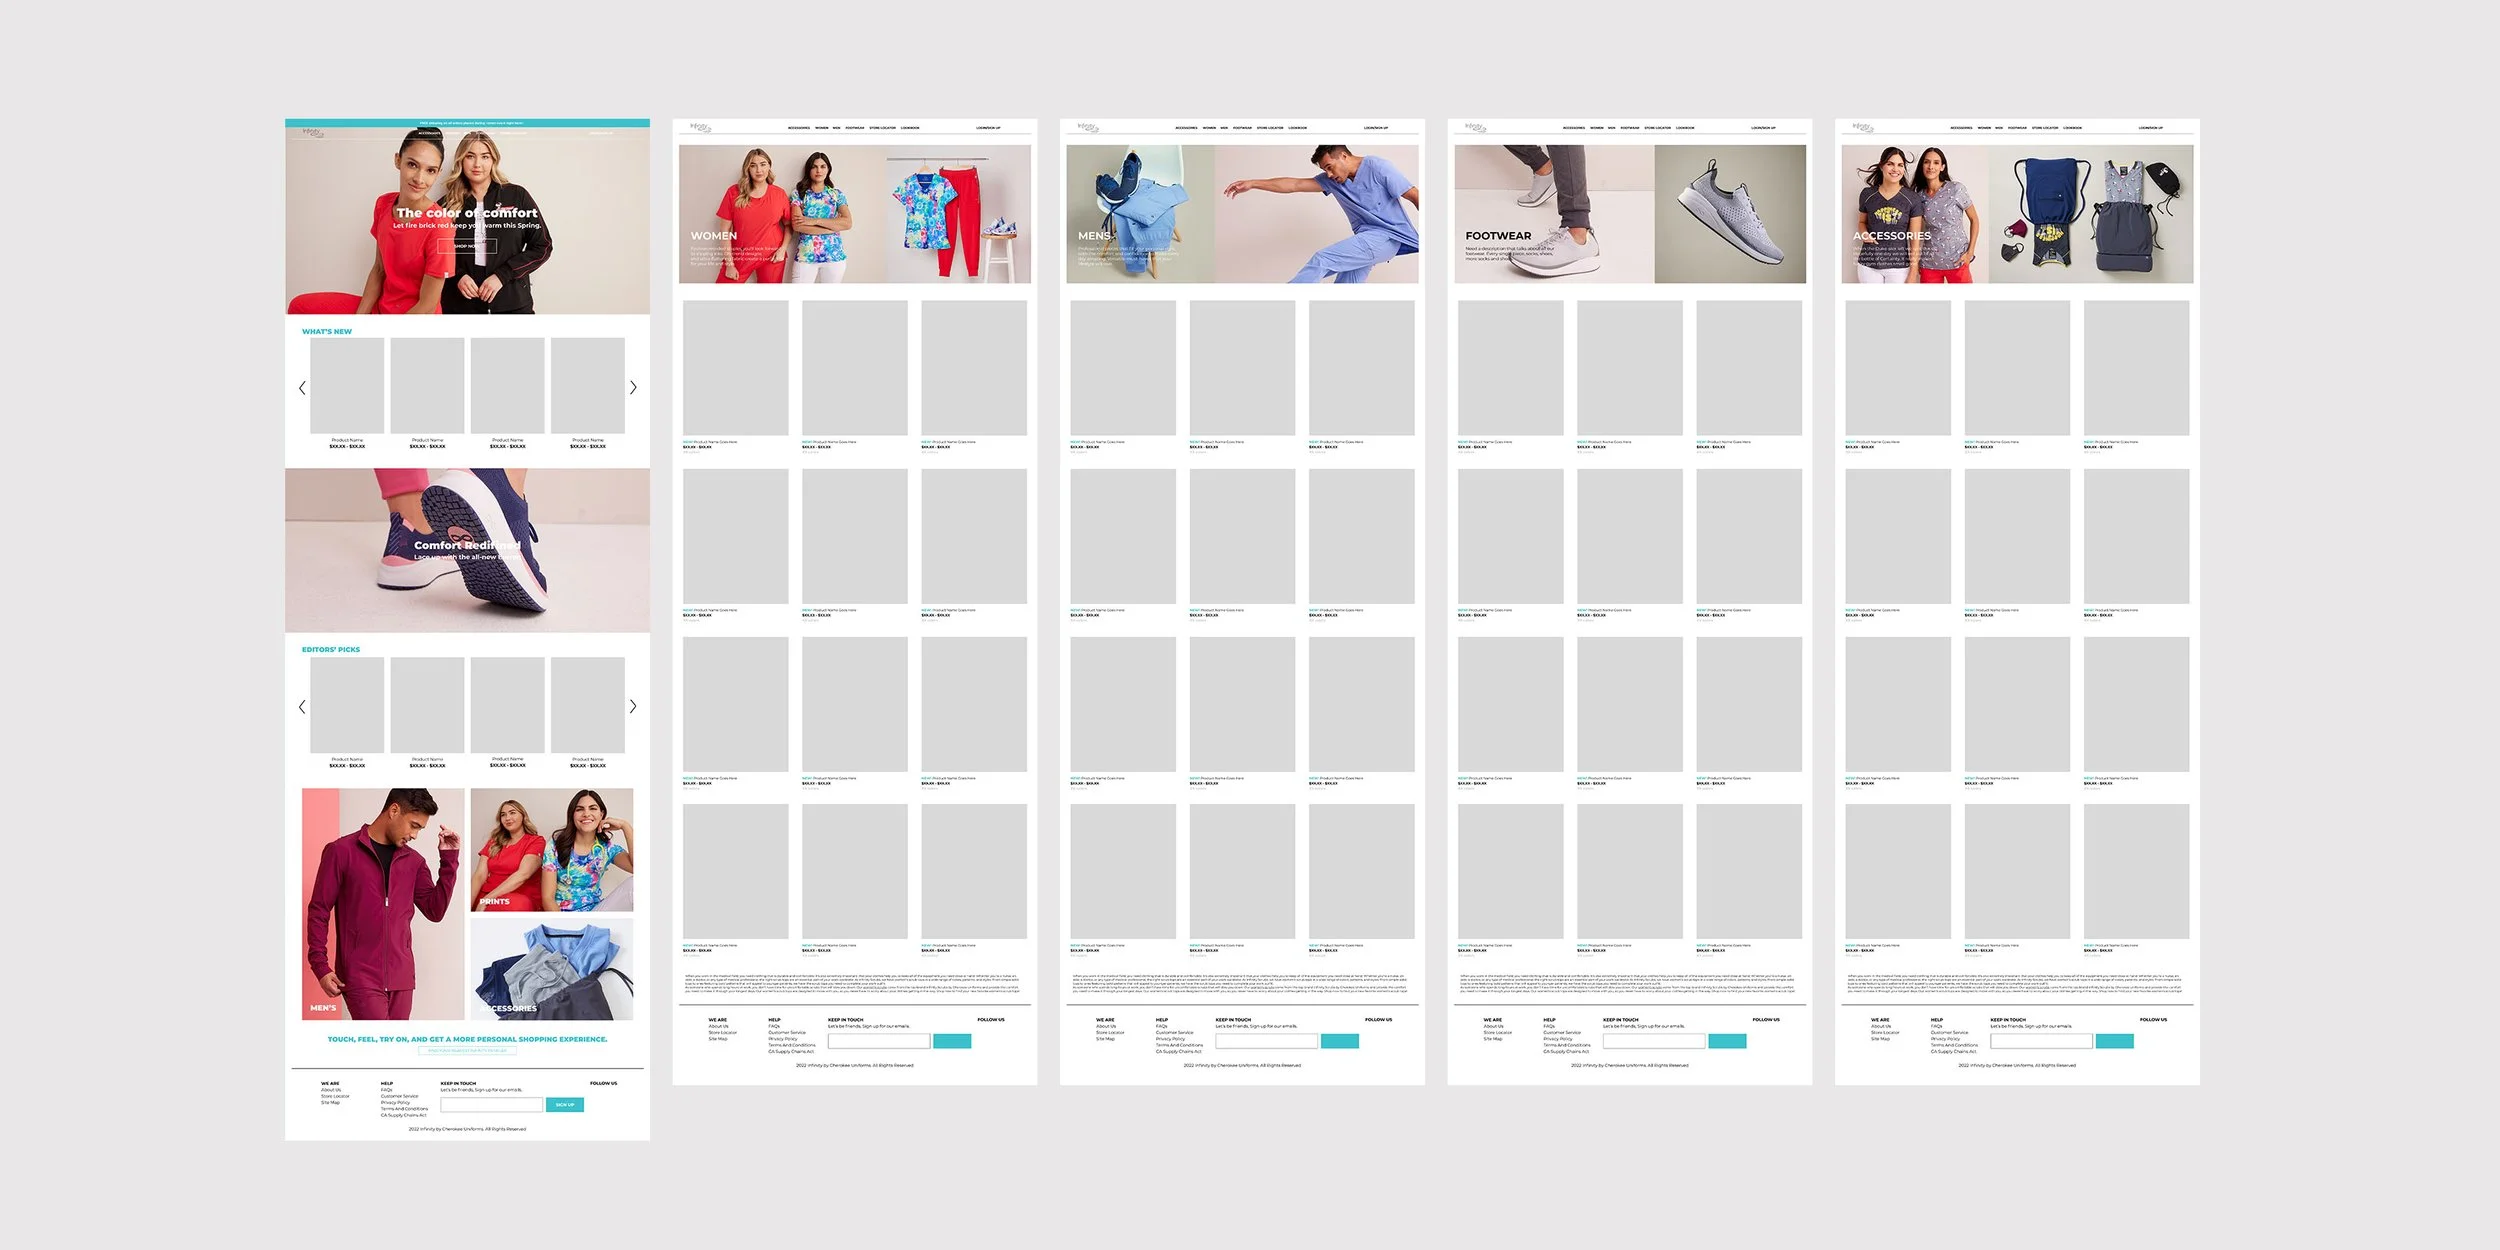The width and height of the screenshot is (2500, 1250).
Task: Click the teal free shipping announcement bar
Action: [x=467, y=123]
